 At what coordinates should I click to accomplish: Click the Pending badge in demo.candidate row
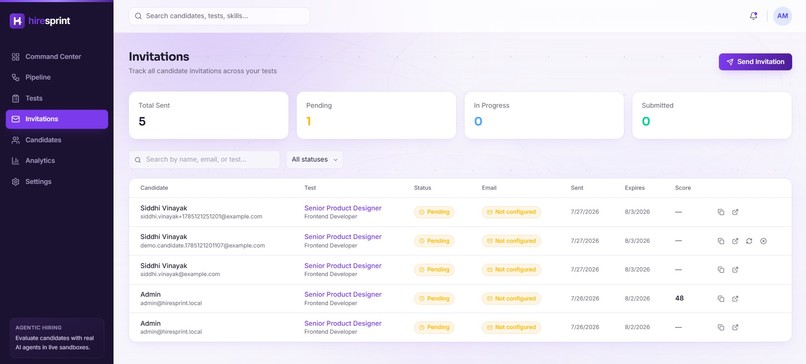[x=434, y=241]
